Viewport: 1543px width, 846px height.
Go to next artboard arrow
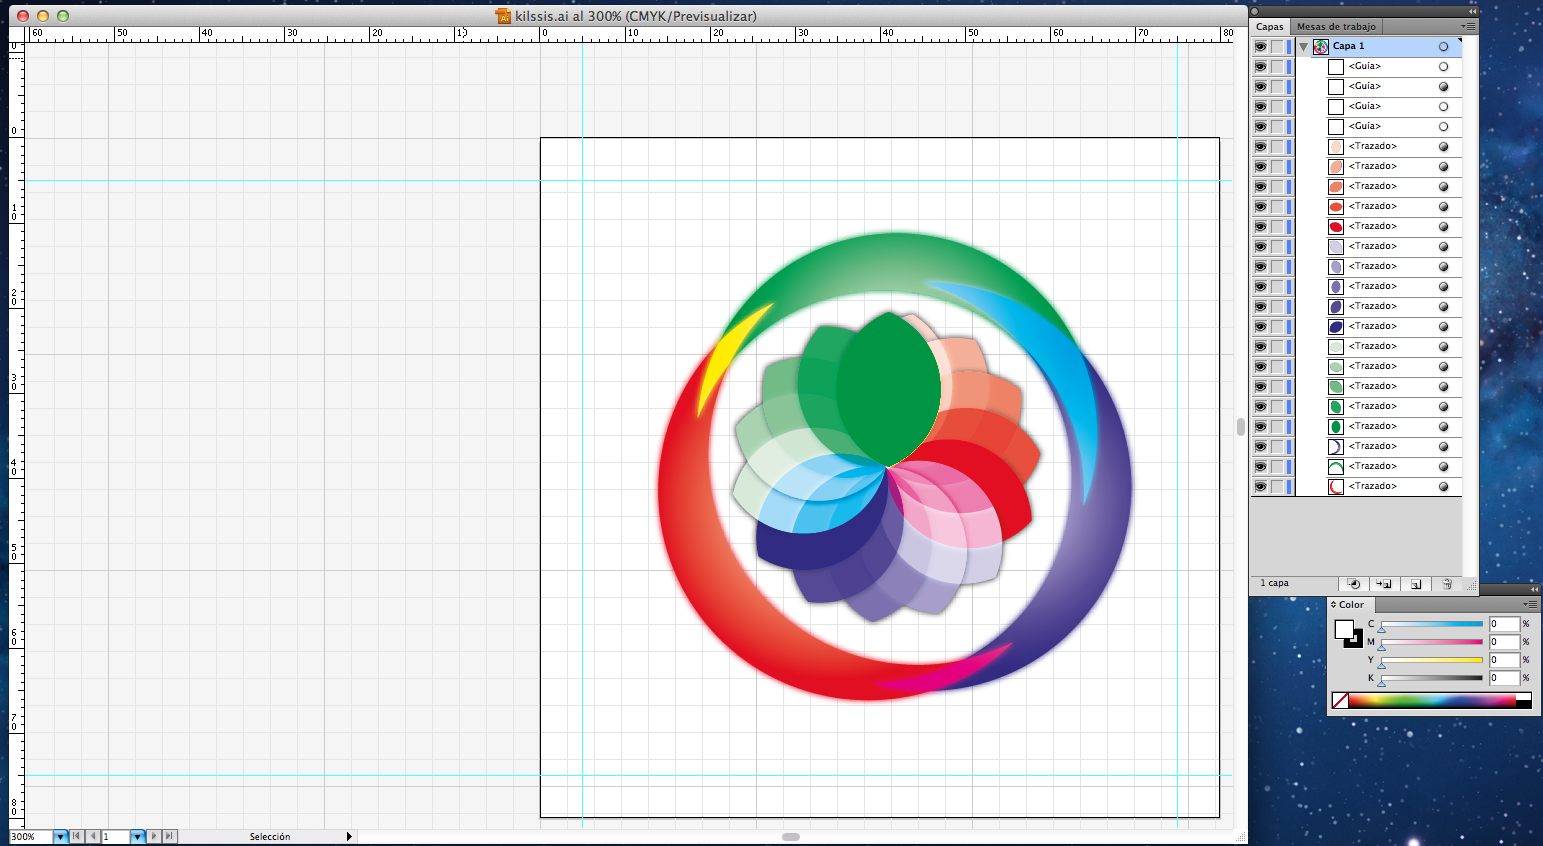pos(153,836)
